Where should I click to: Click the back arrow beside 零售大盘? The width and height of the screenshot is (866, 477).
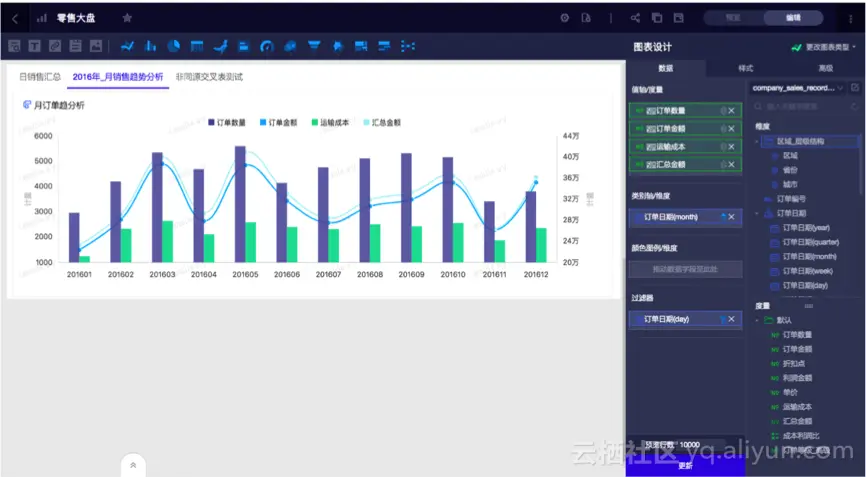[15, 19]
